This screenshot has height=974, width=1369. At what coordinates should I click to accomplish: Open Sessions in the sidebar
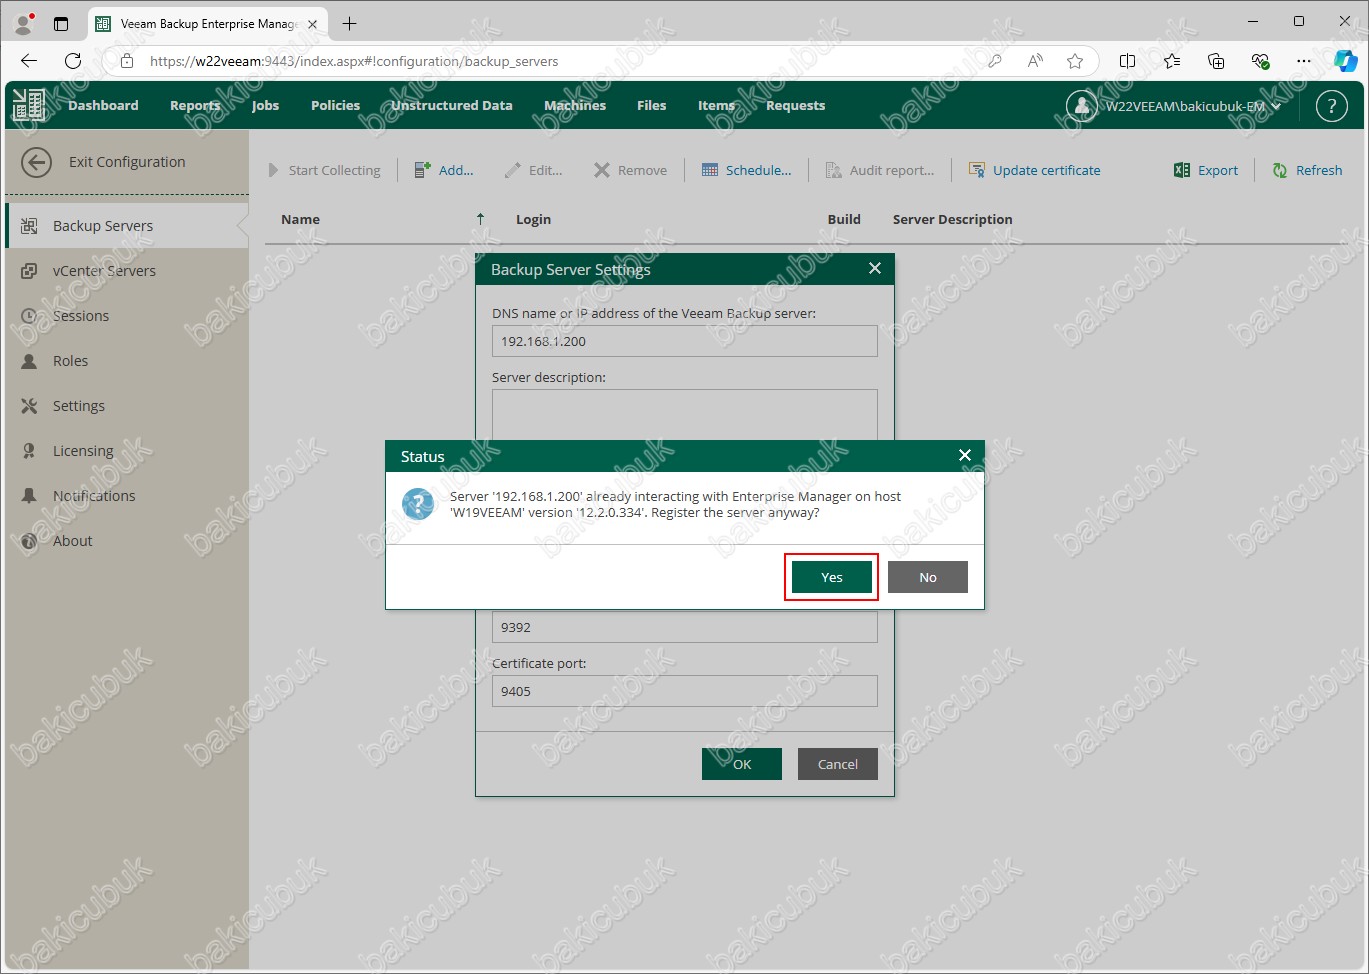coord(127,316)
